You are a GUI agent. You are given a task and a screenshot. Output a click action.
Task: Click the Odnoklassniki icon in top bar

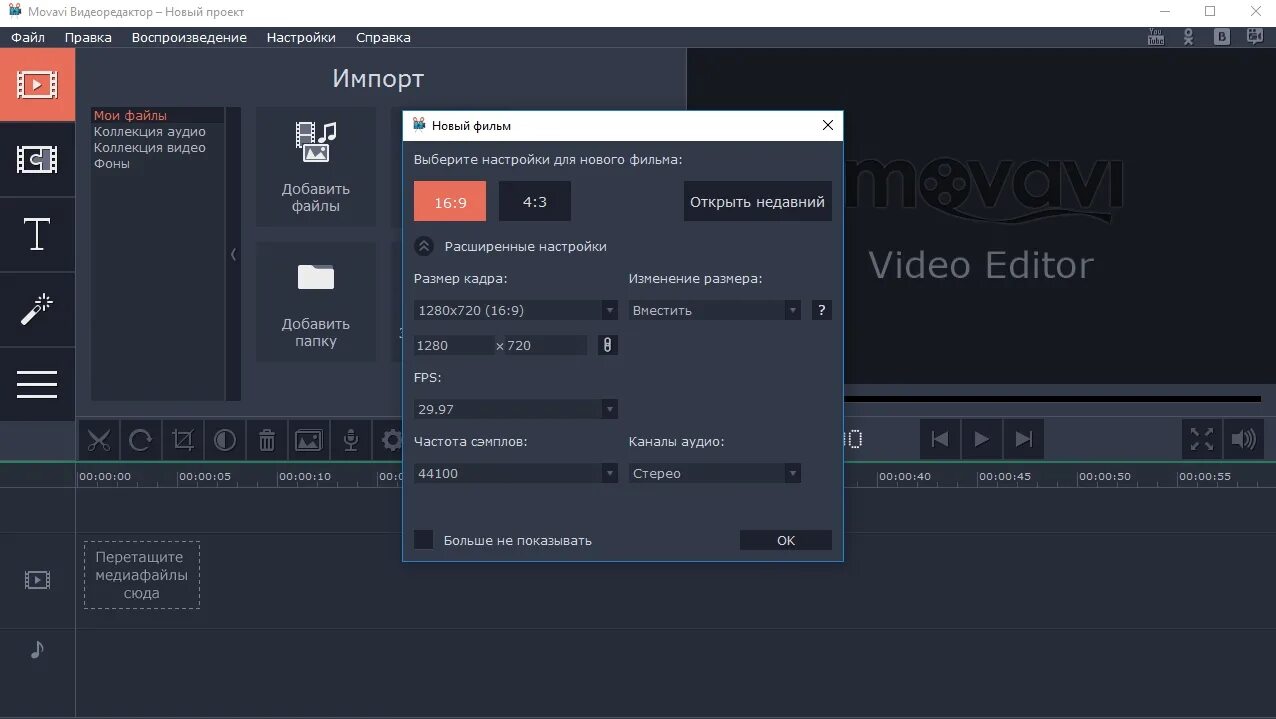tap(1188, 37)
